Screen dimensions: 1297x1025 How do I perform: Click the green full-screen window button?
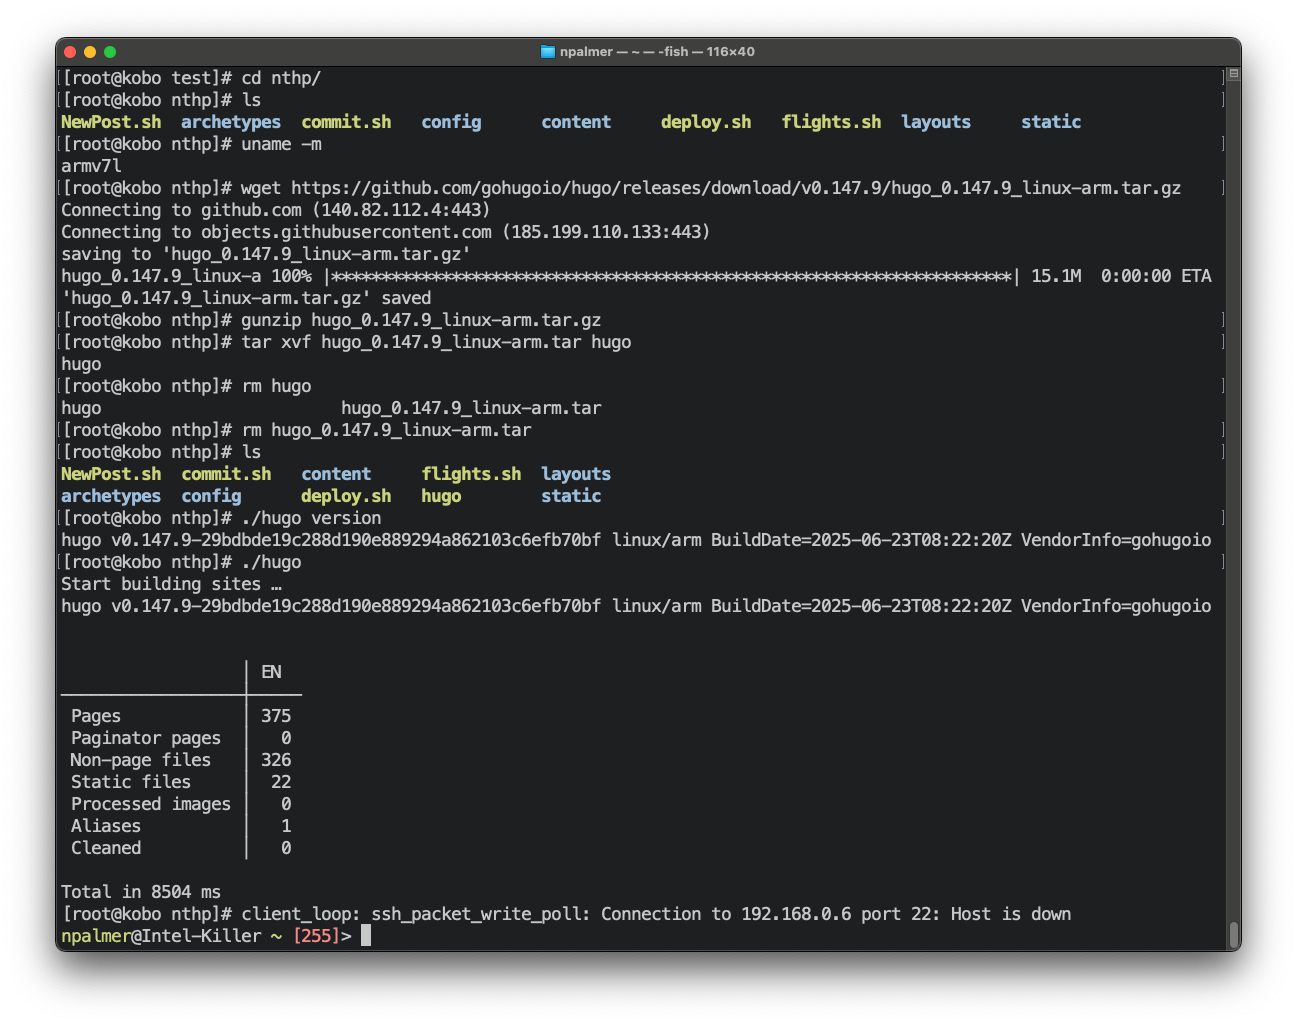tap(110, 52)
